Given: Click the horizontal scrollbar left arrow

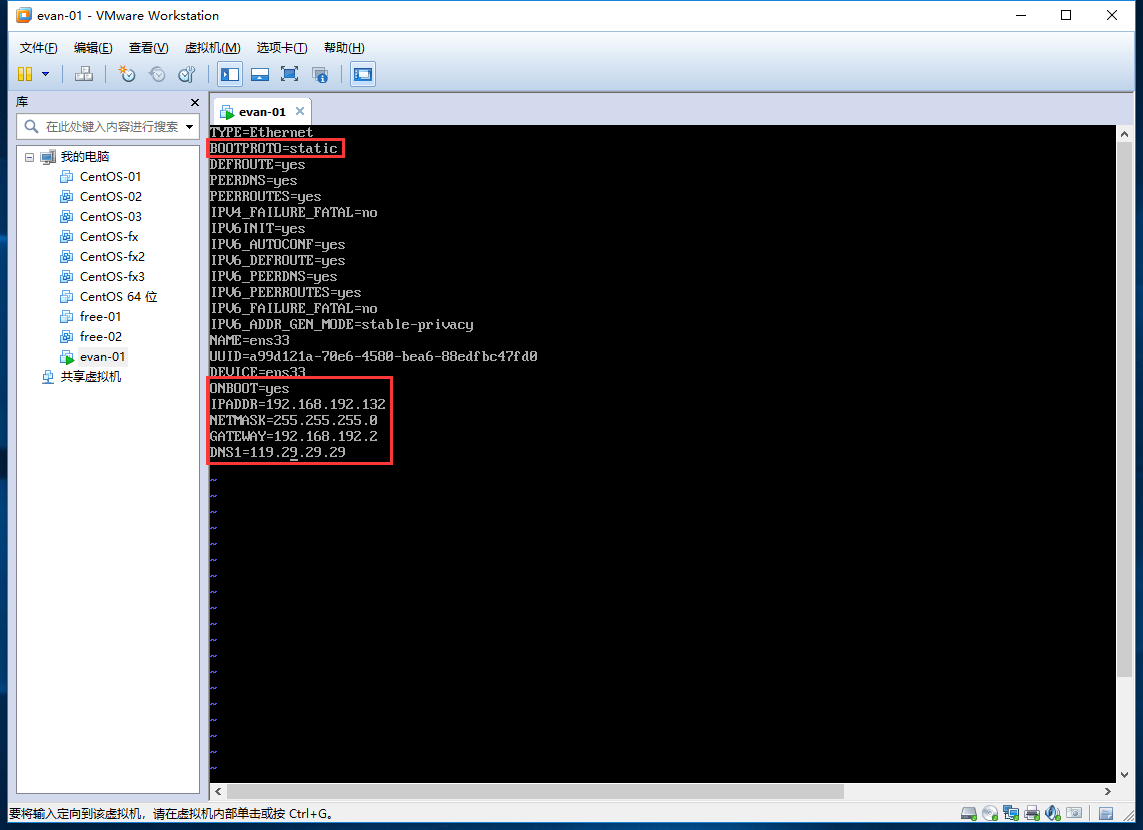Looking at the screenshot, I should (218, 791).
